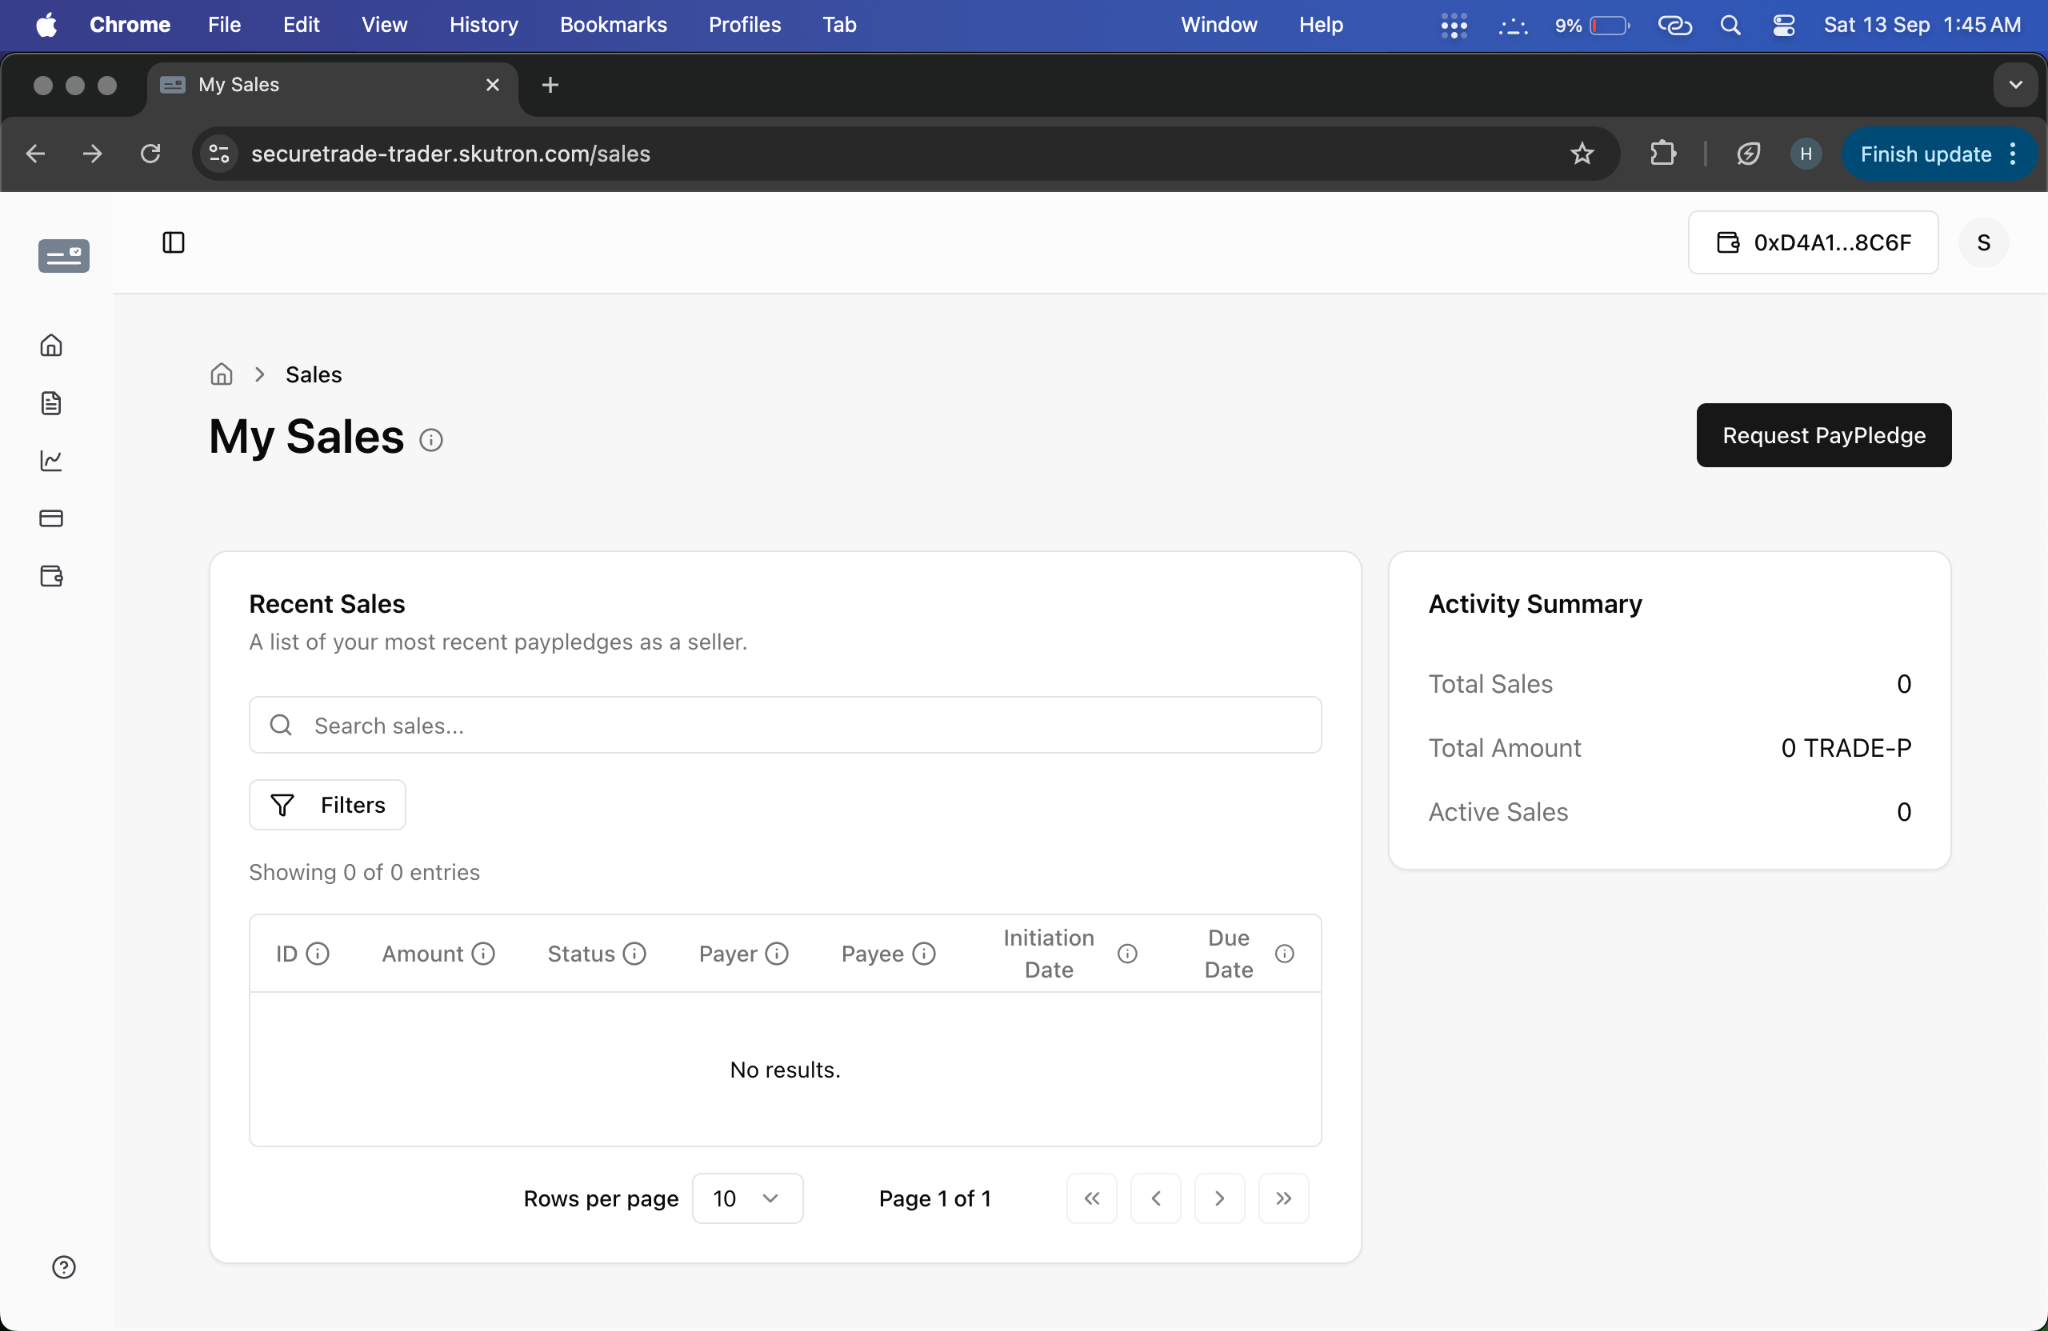Go to the previous page arrow

(x=1155, y=1198)
